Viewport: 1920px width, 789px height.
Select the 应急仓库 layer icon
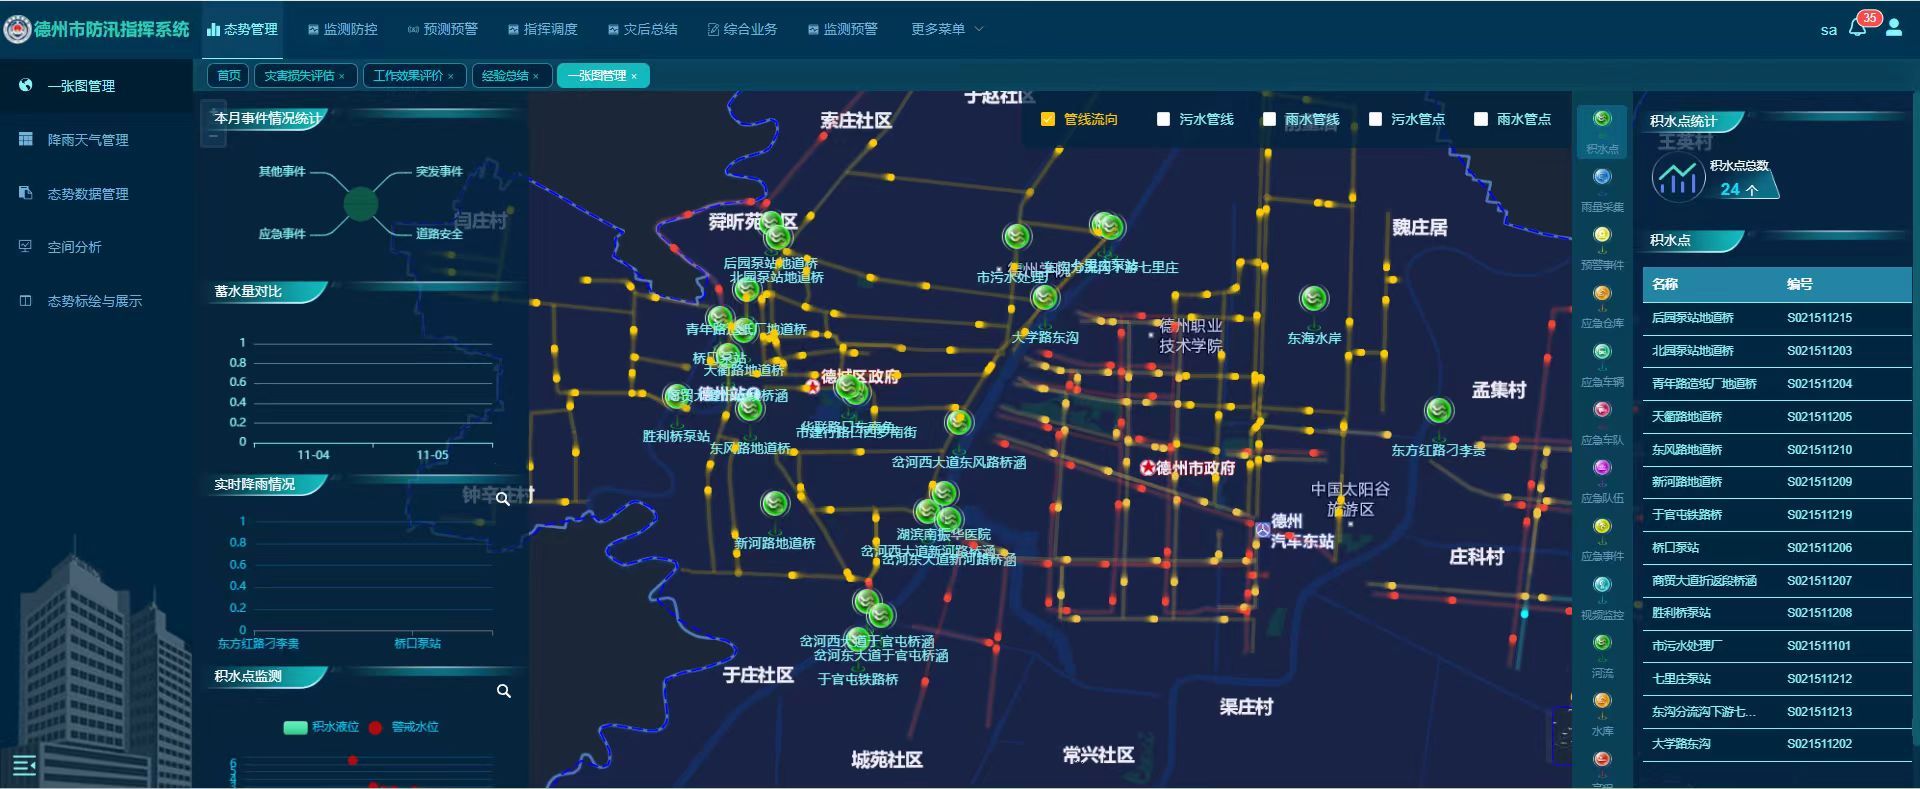[1602, 294]
